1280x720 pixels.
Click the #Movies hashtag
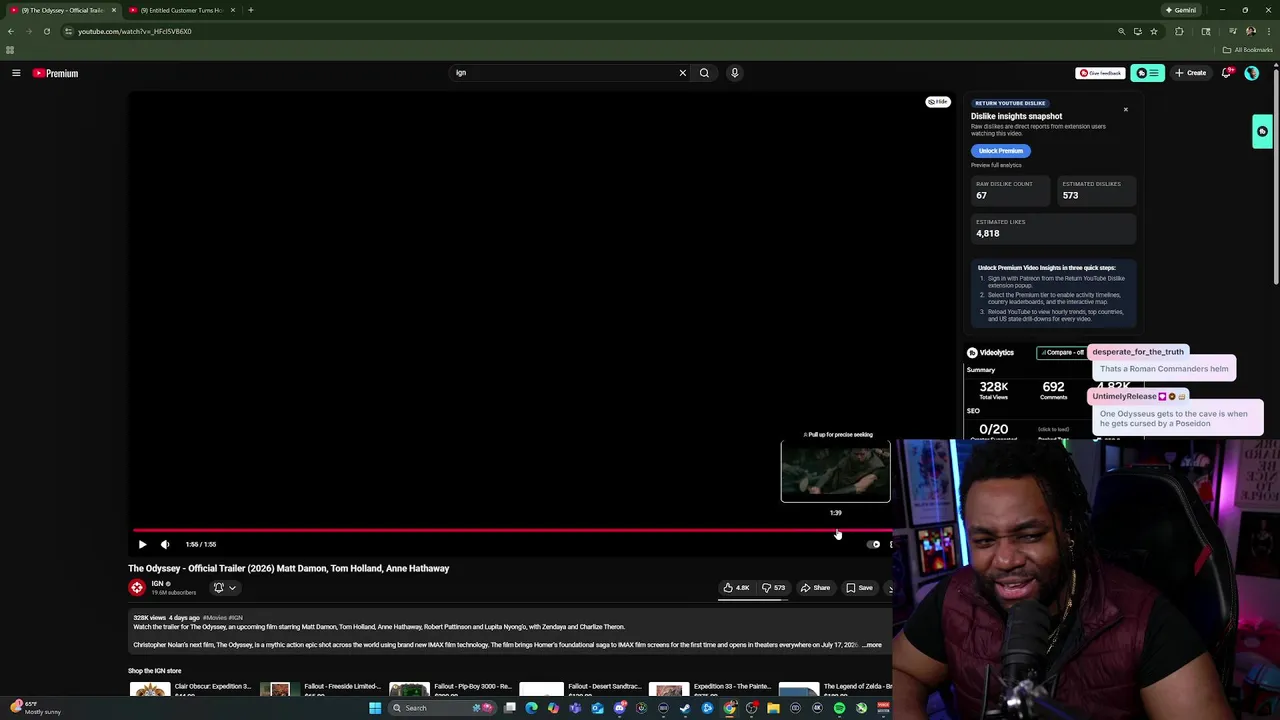pyautogui.click(x=213, y=618)
